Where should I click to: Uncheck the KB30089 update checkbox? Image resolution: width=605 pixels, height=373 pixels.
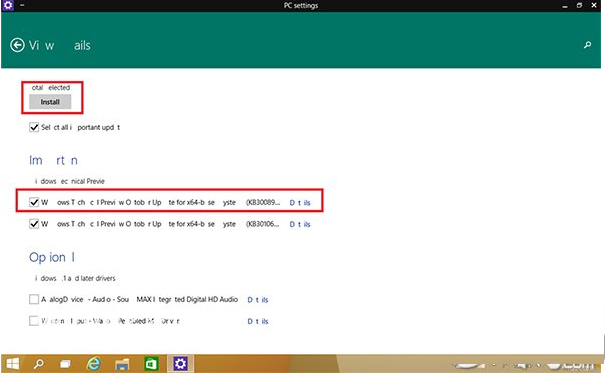point(34,202)
